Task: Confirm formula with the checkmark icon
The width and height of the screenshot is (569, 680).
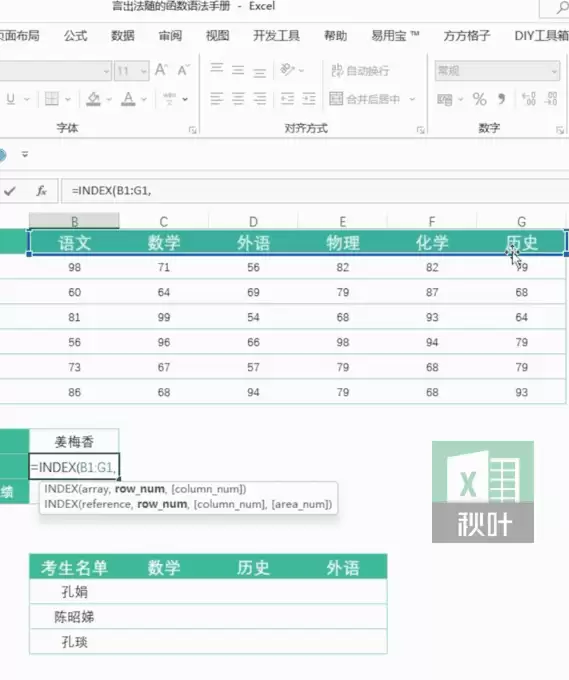Action: pos(10,191)
